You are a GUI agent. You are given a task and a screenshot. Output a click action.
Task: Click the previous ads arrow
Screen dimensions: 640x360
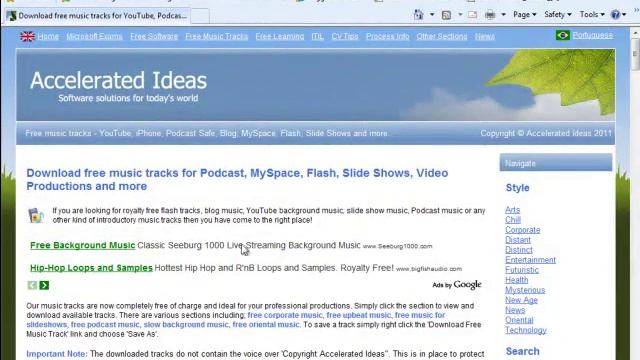(32, 285)
